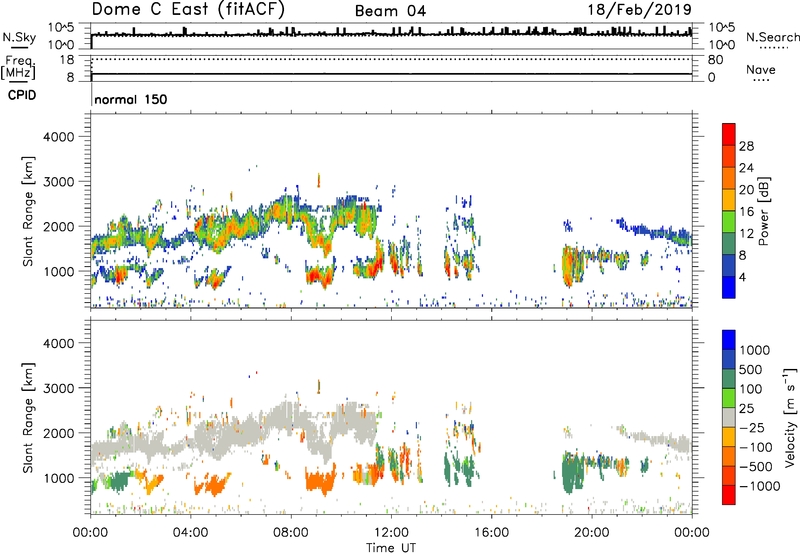This screenshot has width=800, height=554.
Task: Select the '20' power colorbar label
Action: pyautogui.click(x=746, y=190)
